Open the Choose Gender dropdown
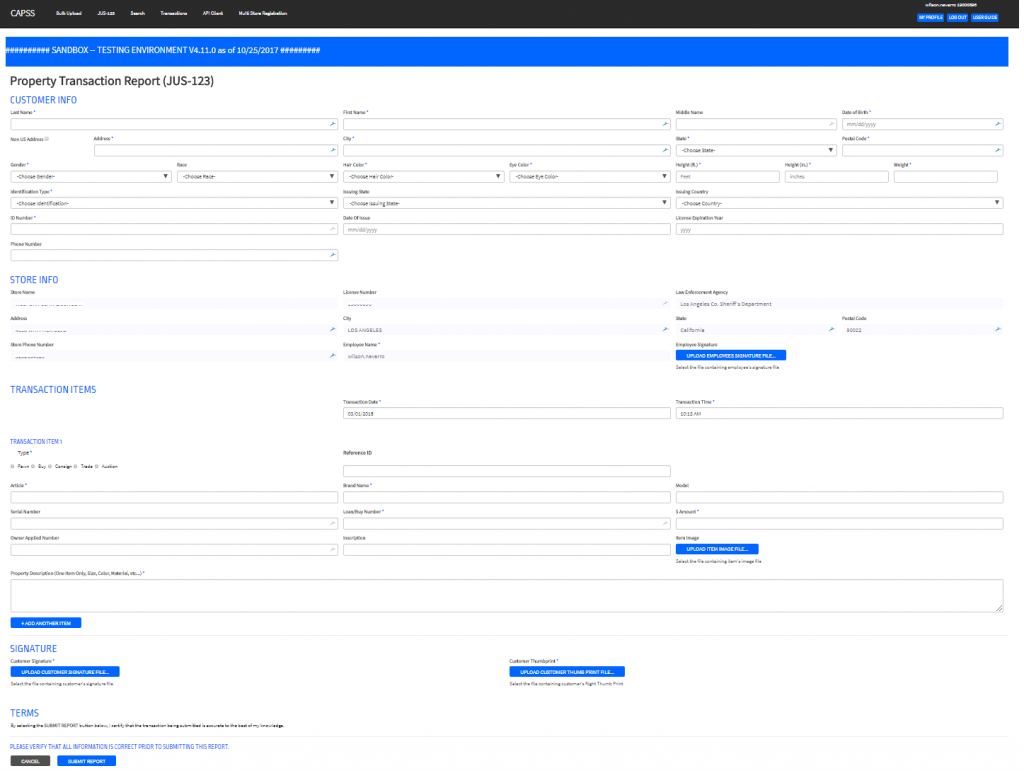Image resolution: width=1024 pixels, height=771 pixels. pos(90,177)
